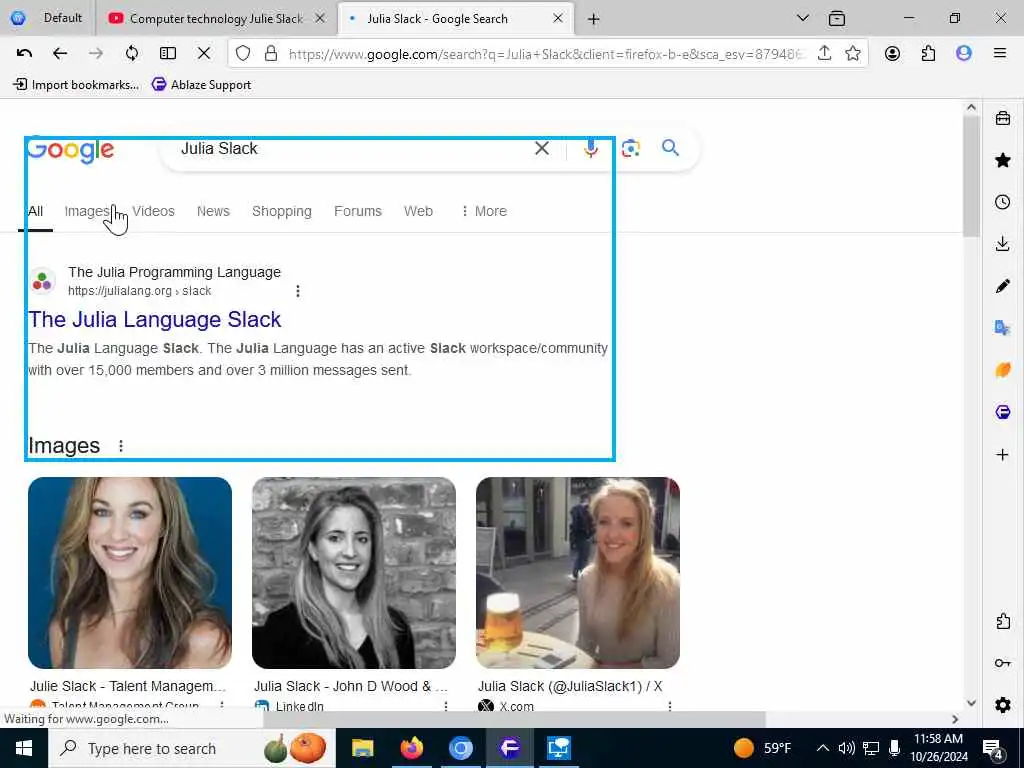Expand the More search filters menu
The height and width of the screenshot is (768, 1024).
(x=484, y=211)
